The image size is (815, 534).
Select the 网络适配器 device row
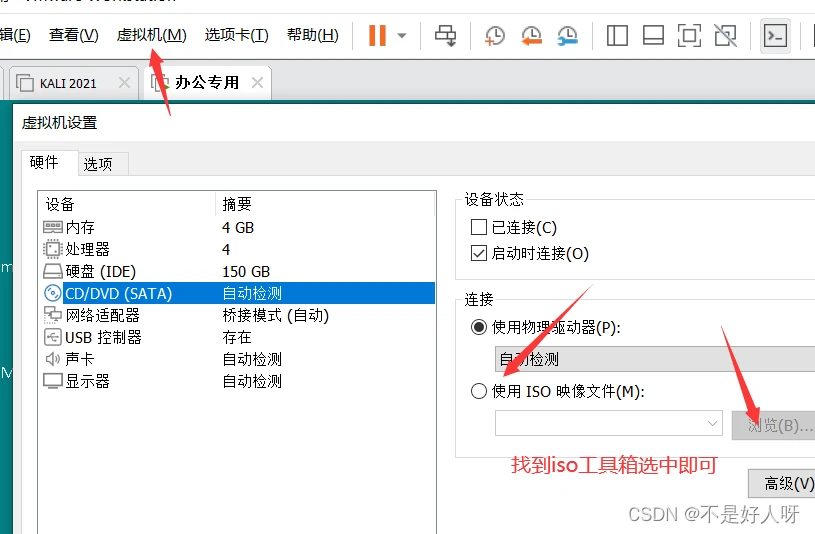coord(237,315)
